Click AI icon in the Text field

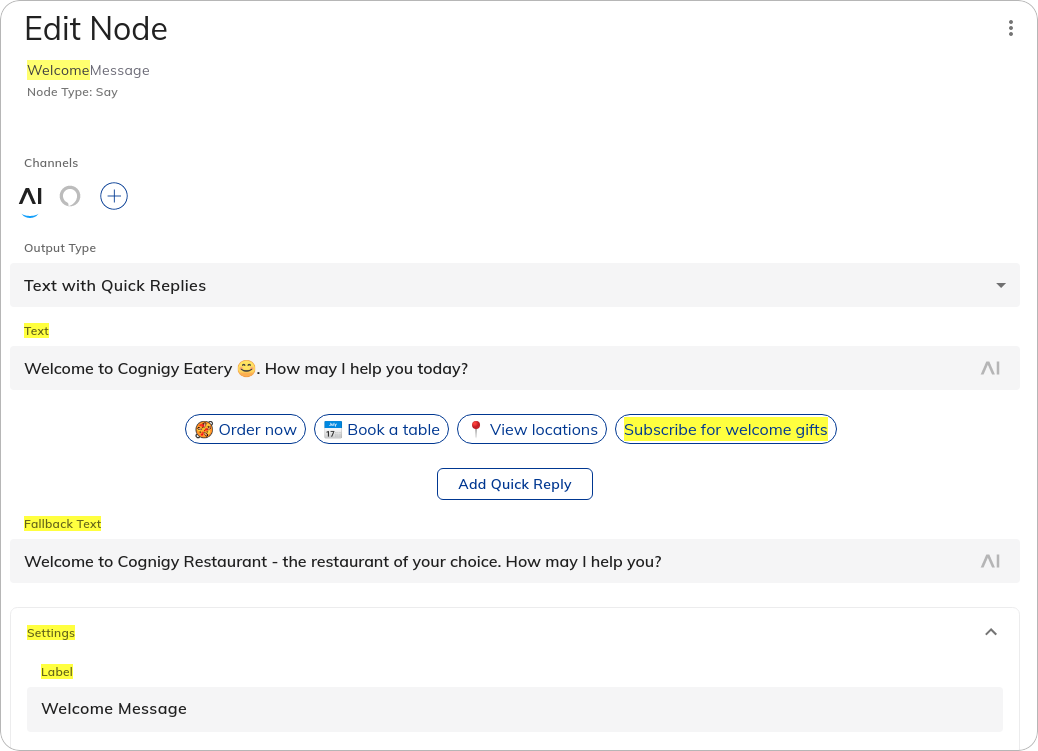[990, 368]
